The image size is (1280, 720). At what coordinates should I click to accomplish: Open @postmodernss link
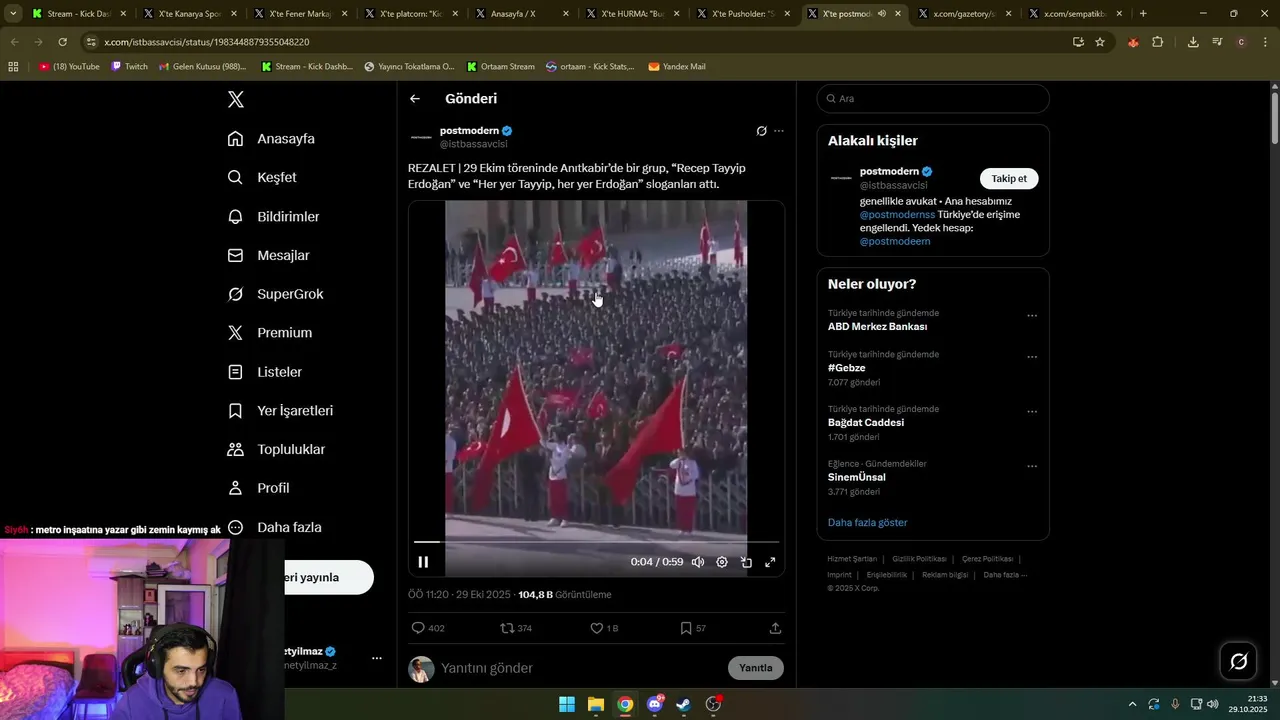[897, 215]
